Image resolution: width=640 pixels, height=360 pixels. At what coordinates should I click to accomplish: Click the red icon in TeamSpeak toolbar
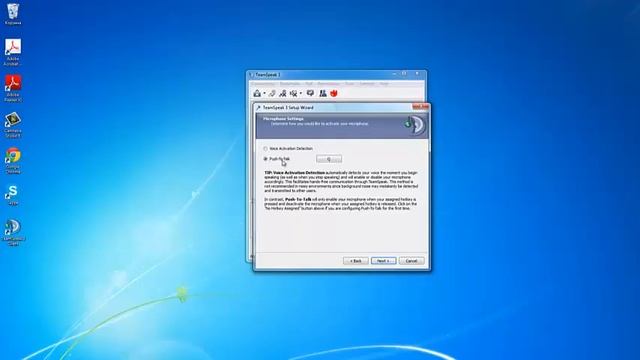coord(334,93)
